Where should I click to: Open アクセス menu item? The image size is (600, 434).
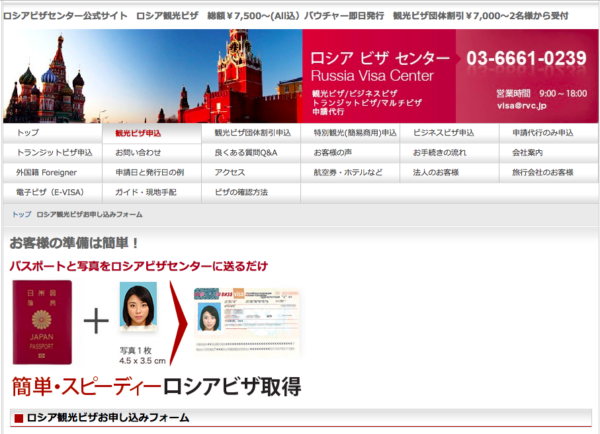229,172
